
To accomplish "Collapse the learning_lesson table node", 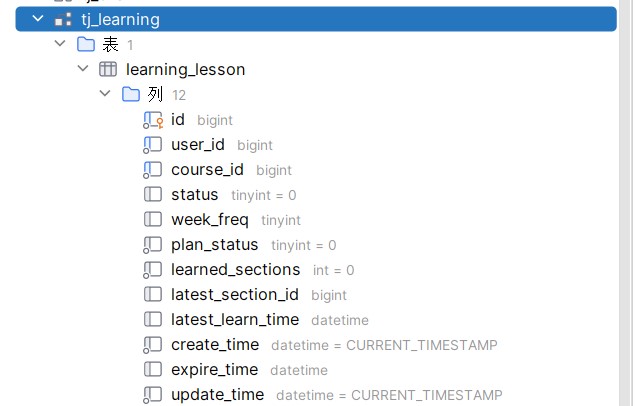I will 83,69.
